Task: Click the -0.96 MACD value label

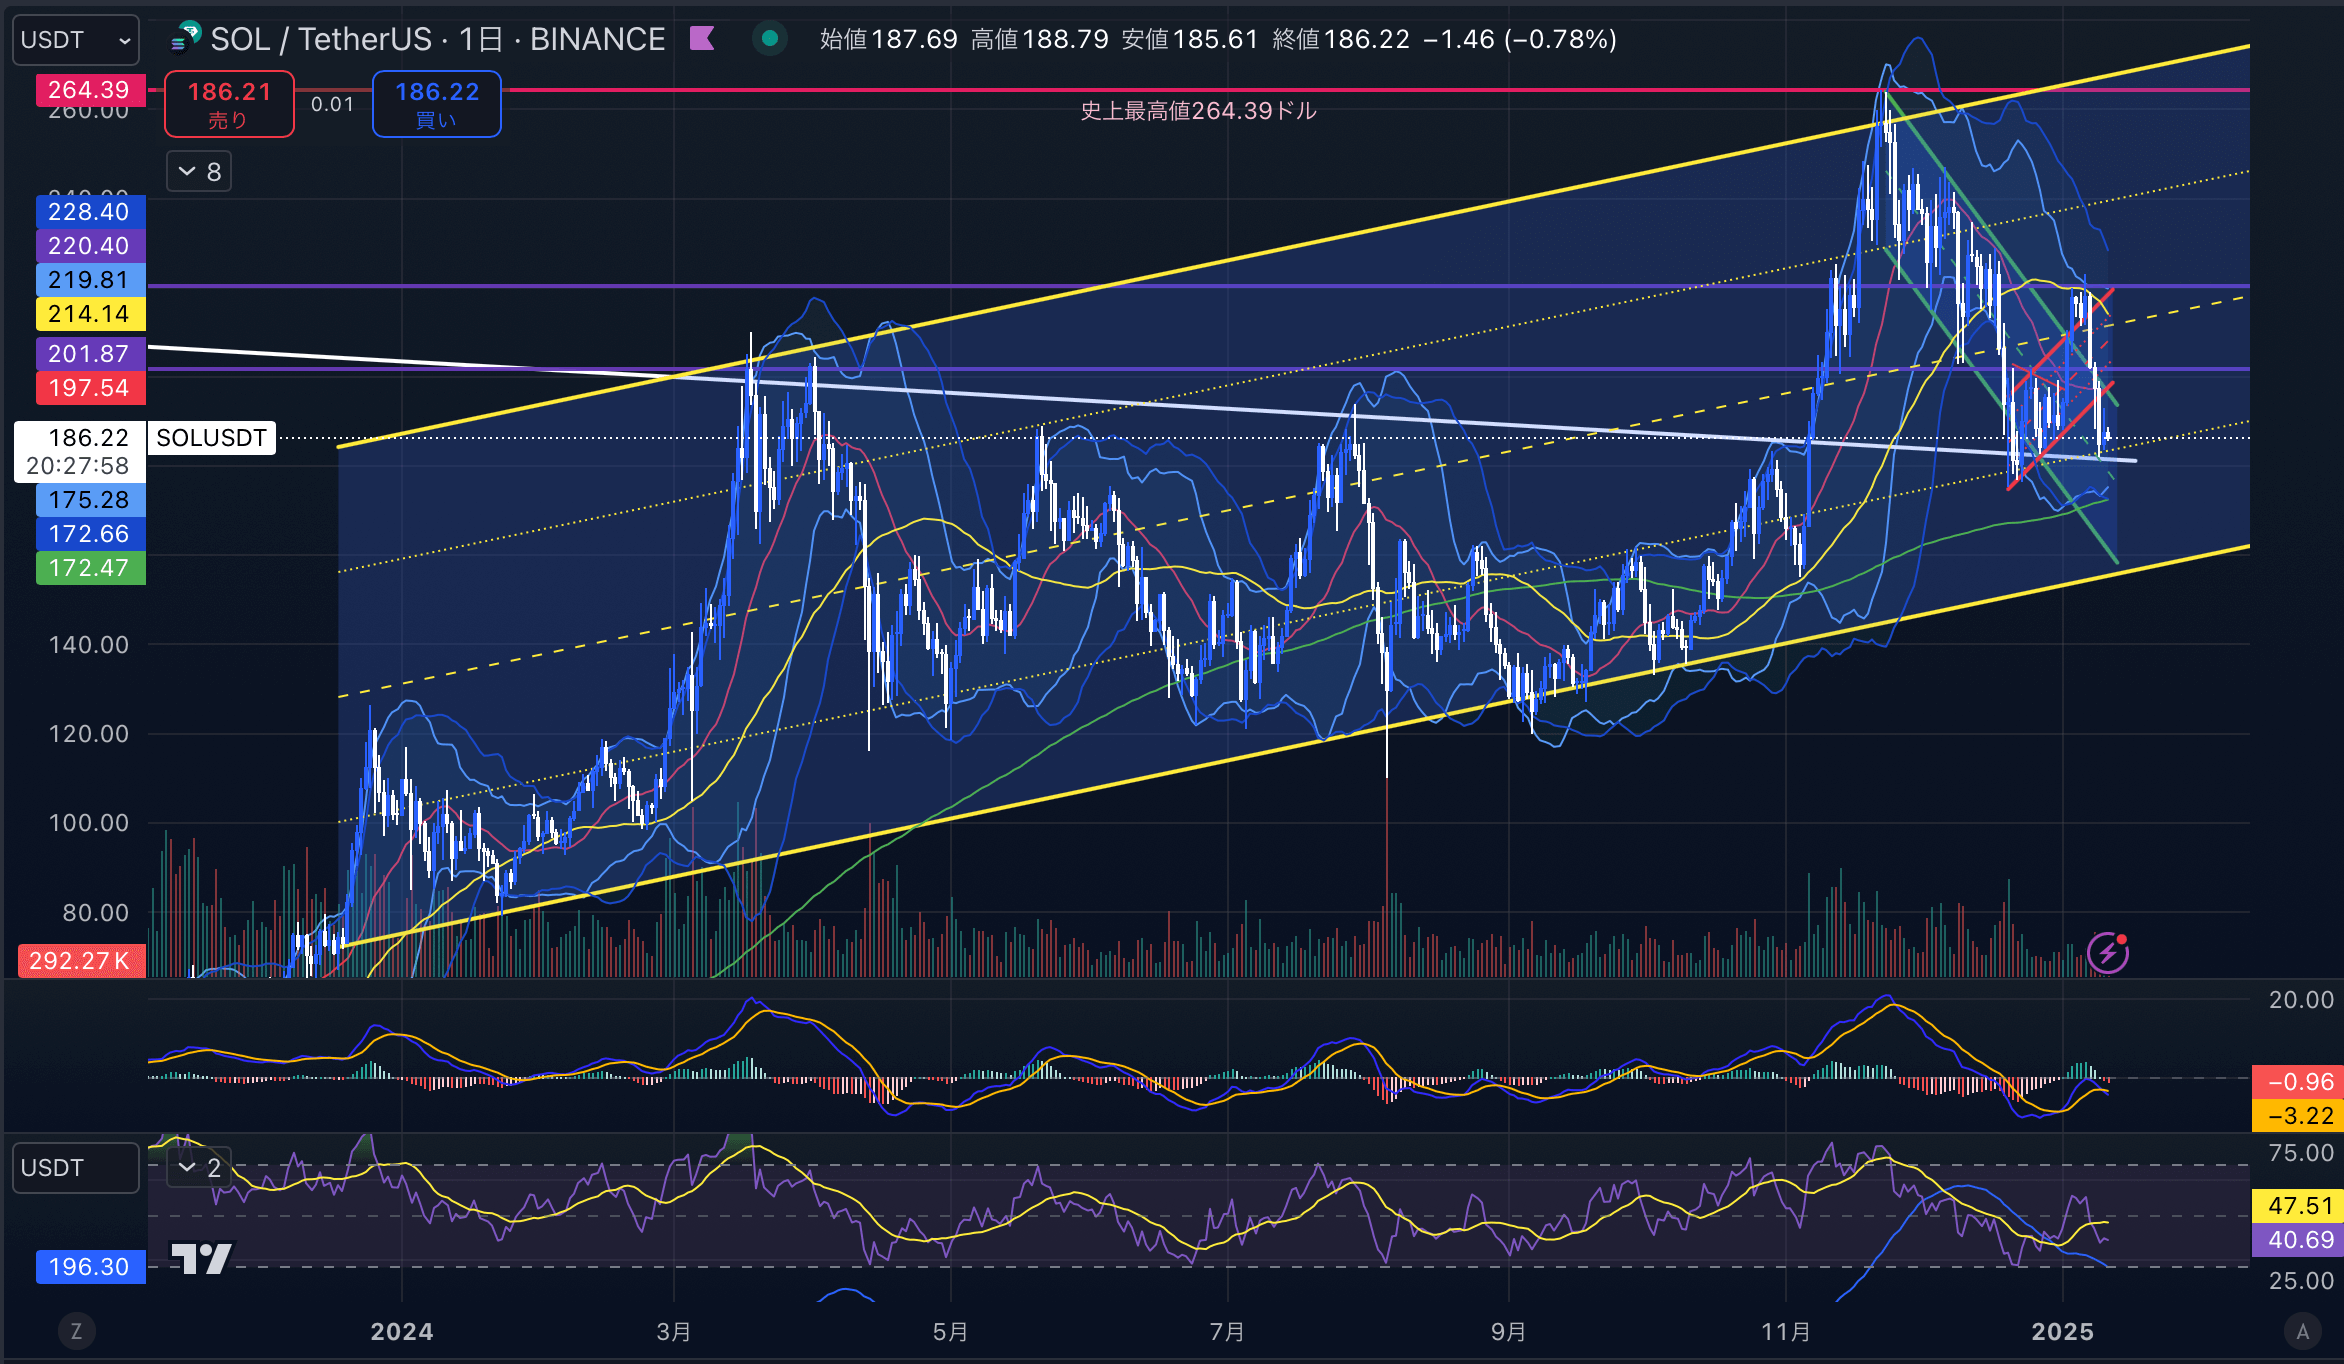Action: coord(2297,1082)
